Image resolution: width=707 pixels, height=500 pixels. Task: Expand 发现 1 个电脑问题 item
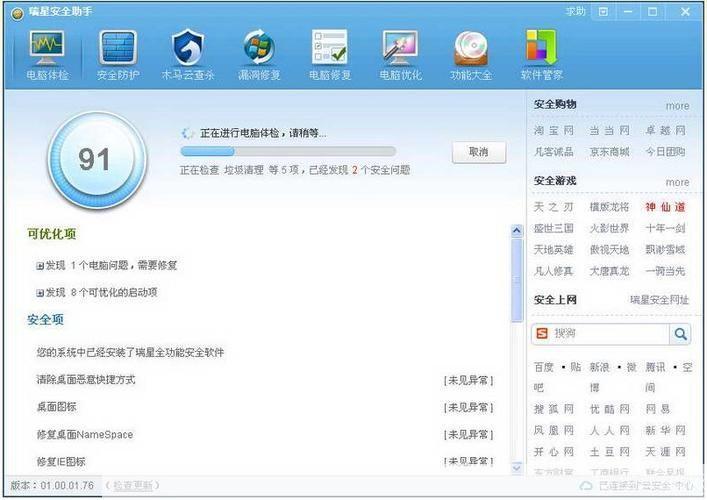[40, 266]
